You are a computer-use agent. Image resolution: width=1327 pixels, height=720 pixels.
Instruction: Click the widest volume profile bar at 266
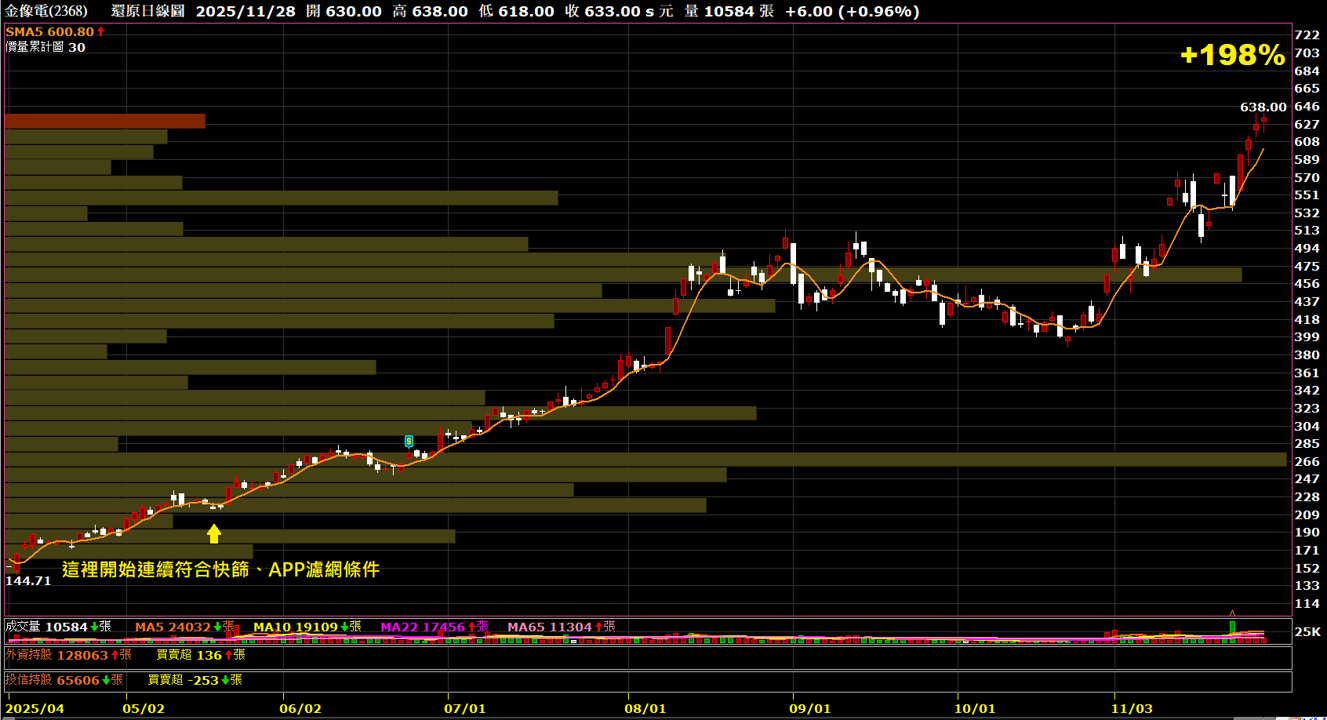point(646,459)
